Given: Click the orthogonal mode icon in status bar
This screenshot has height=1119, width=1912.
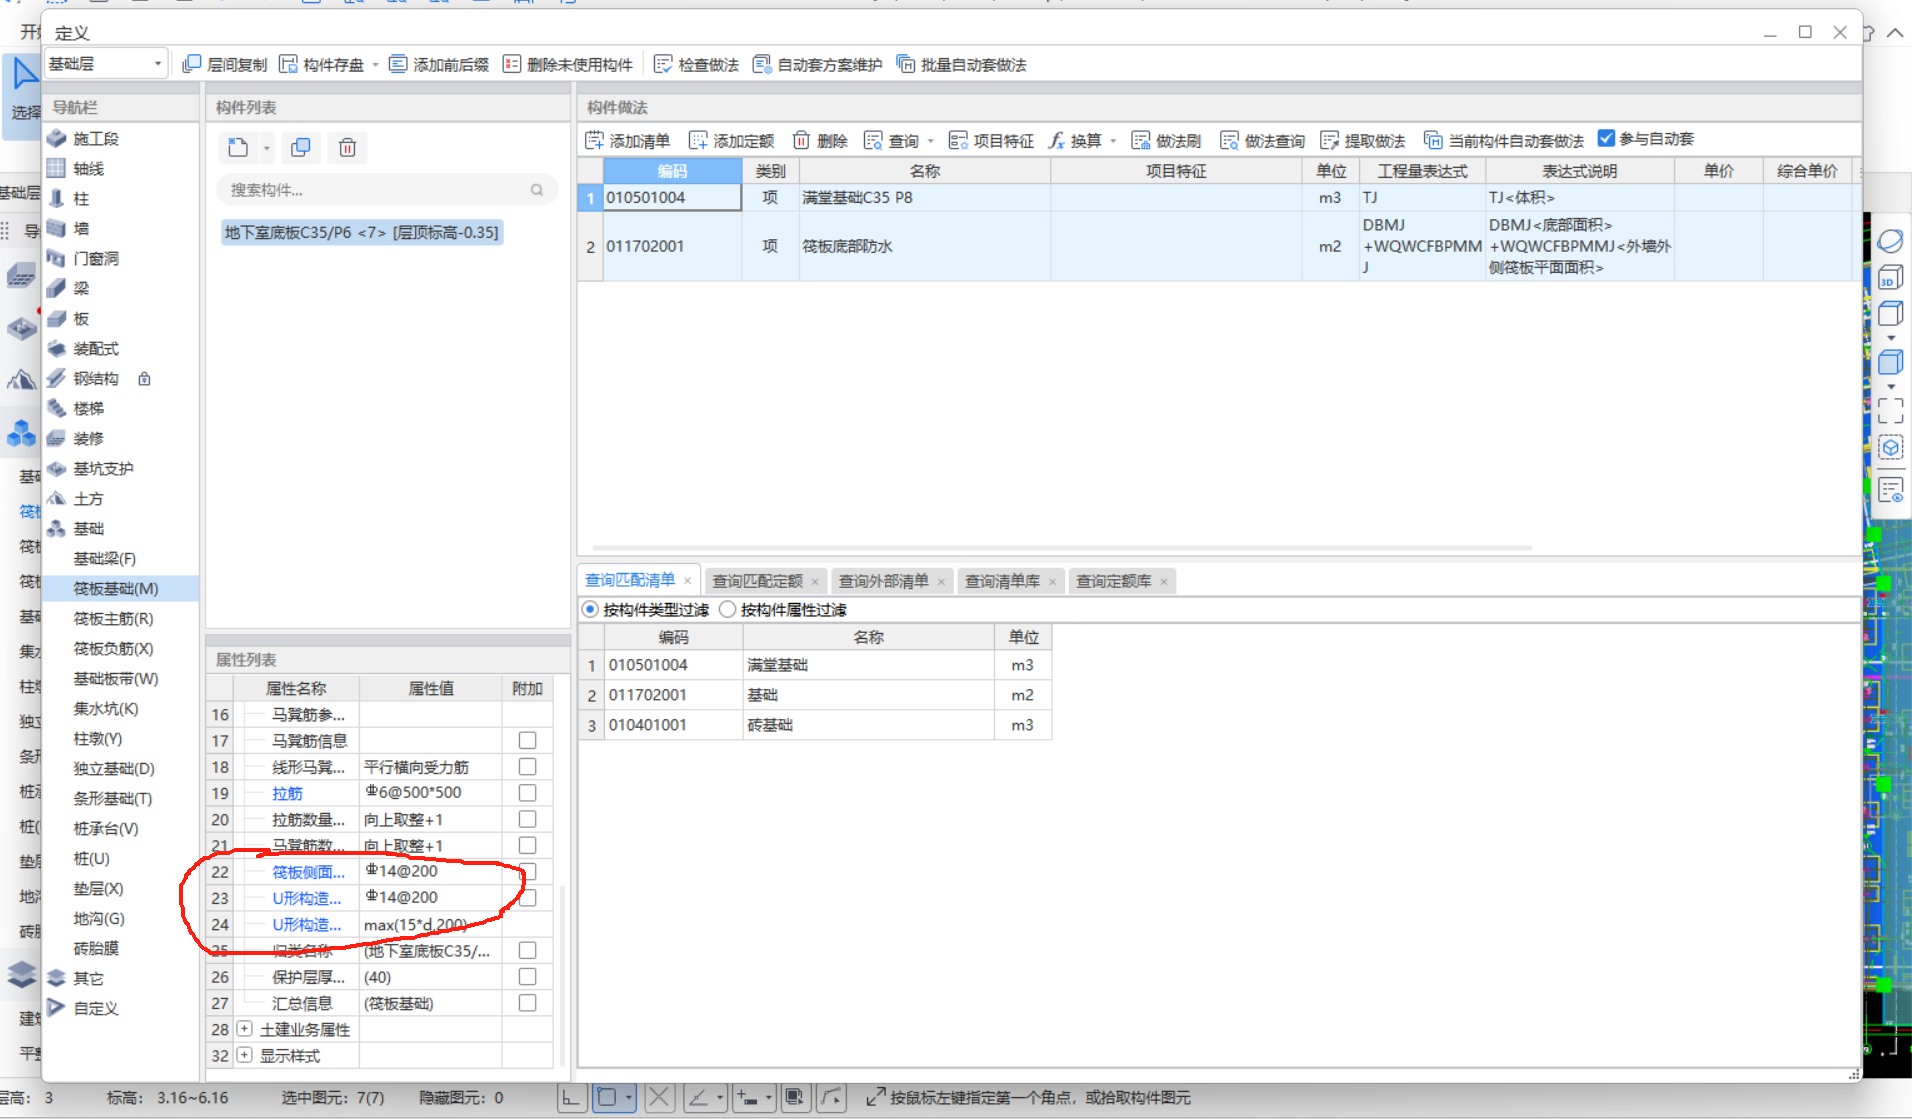Looking at the screenshot, I should 570,1097.
